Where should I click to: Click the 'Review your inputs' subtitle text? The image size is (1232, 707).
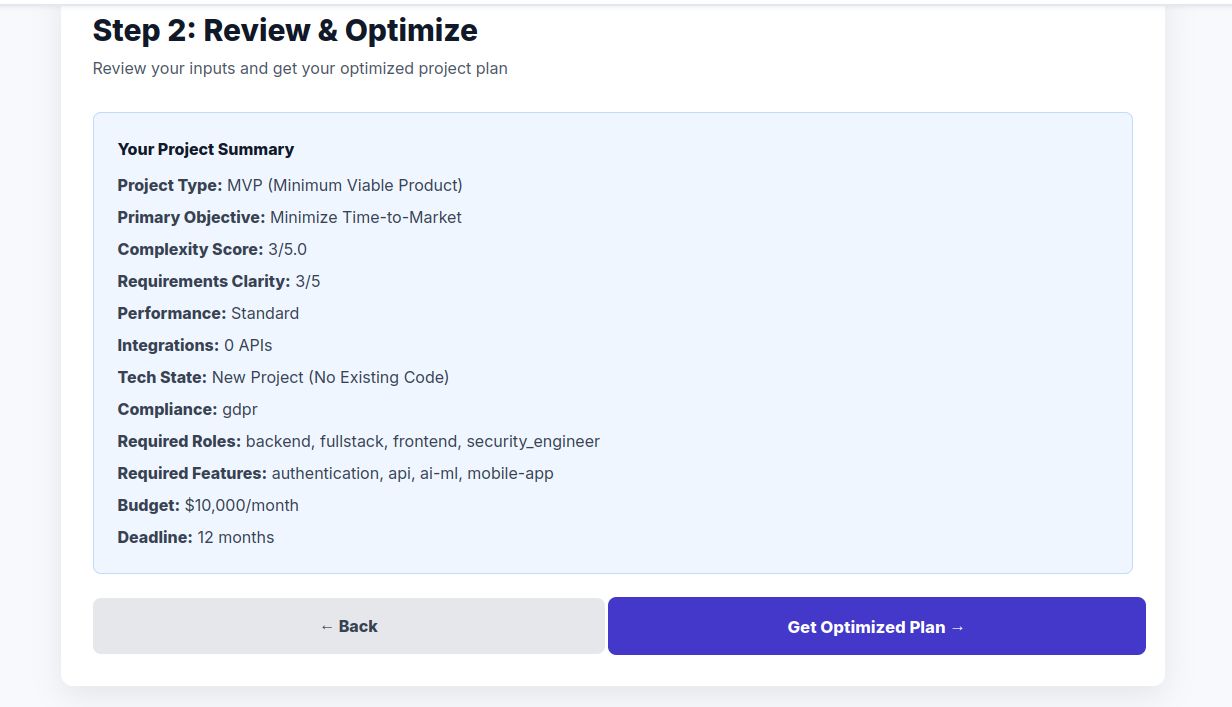(x=300, y=69)
